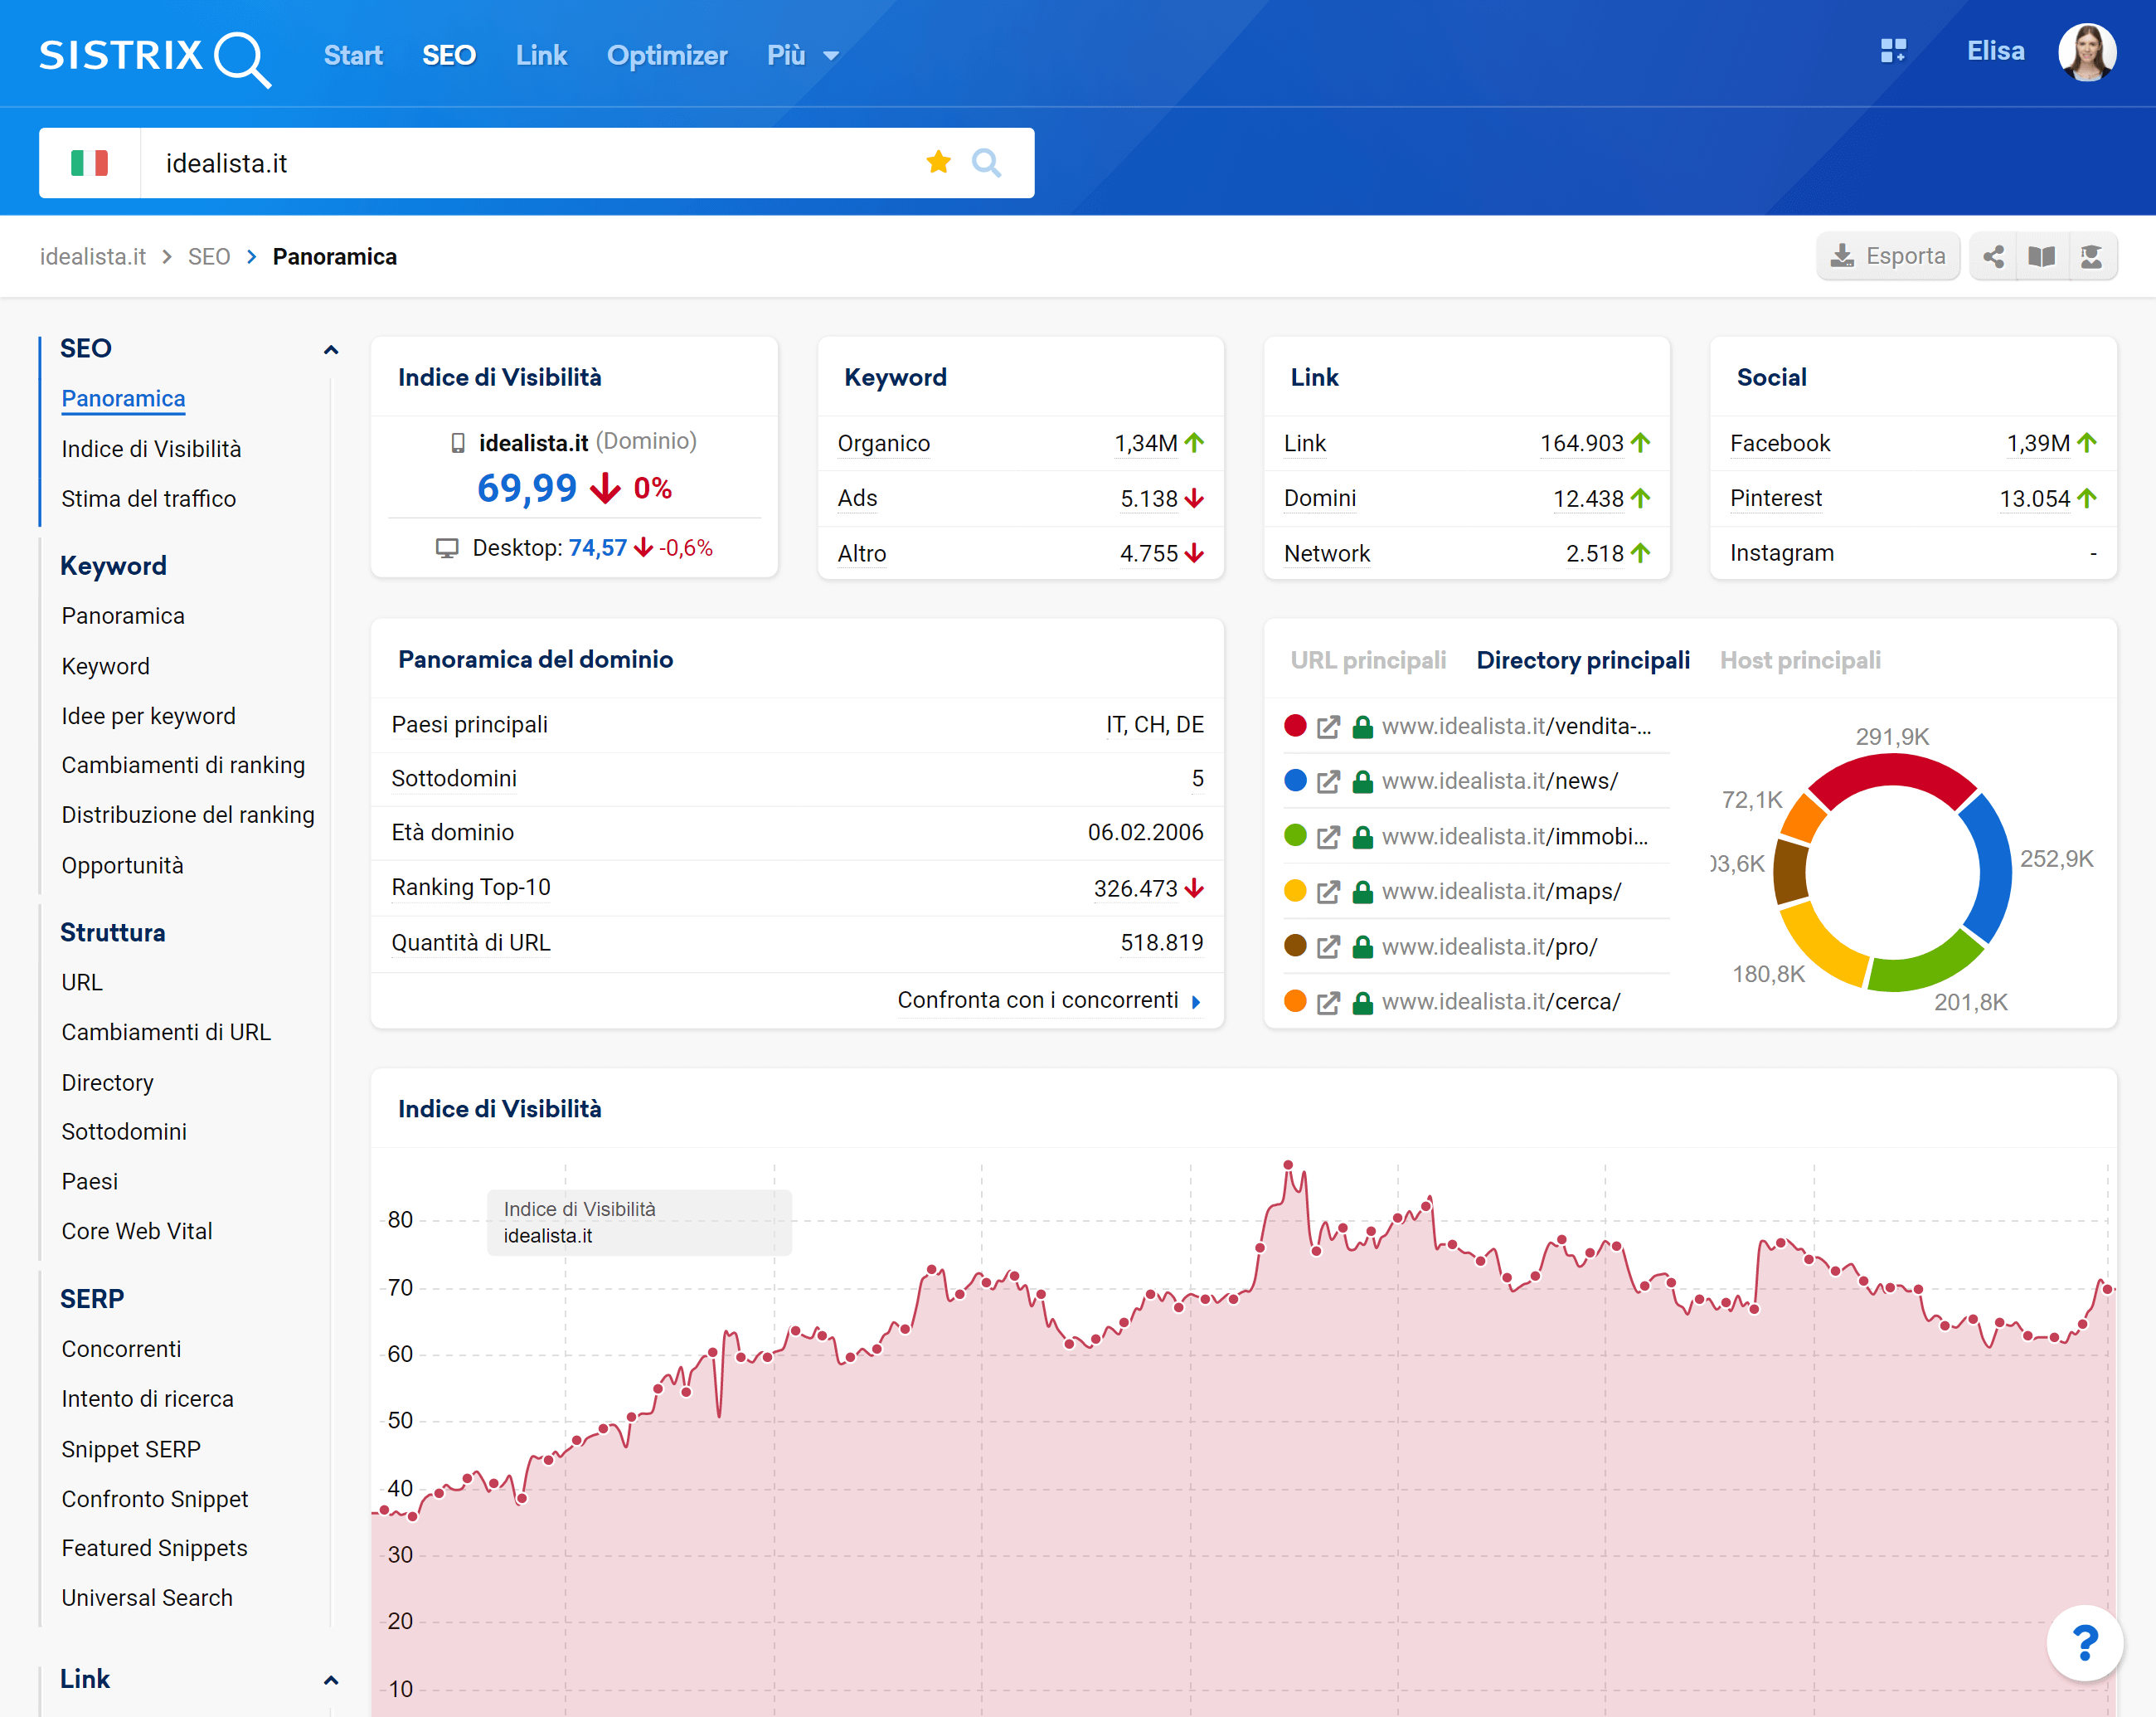Click the Facebook social value 1,39M
This screenshot has width=2156, height=1717.
(x=2038, y=444)
